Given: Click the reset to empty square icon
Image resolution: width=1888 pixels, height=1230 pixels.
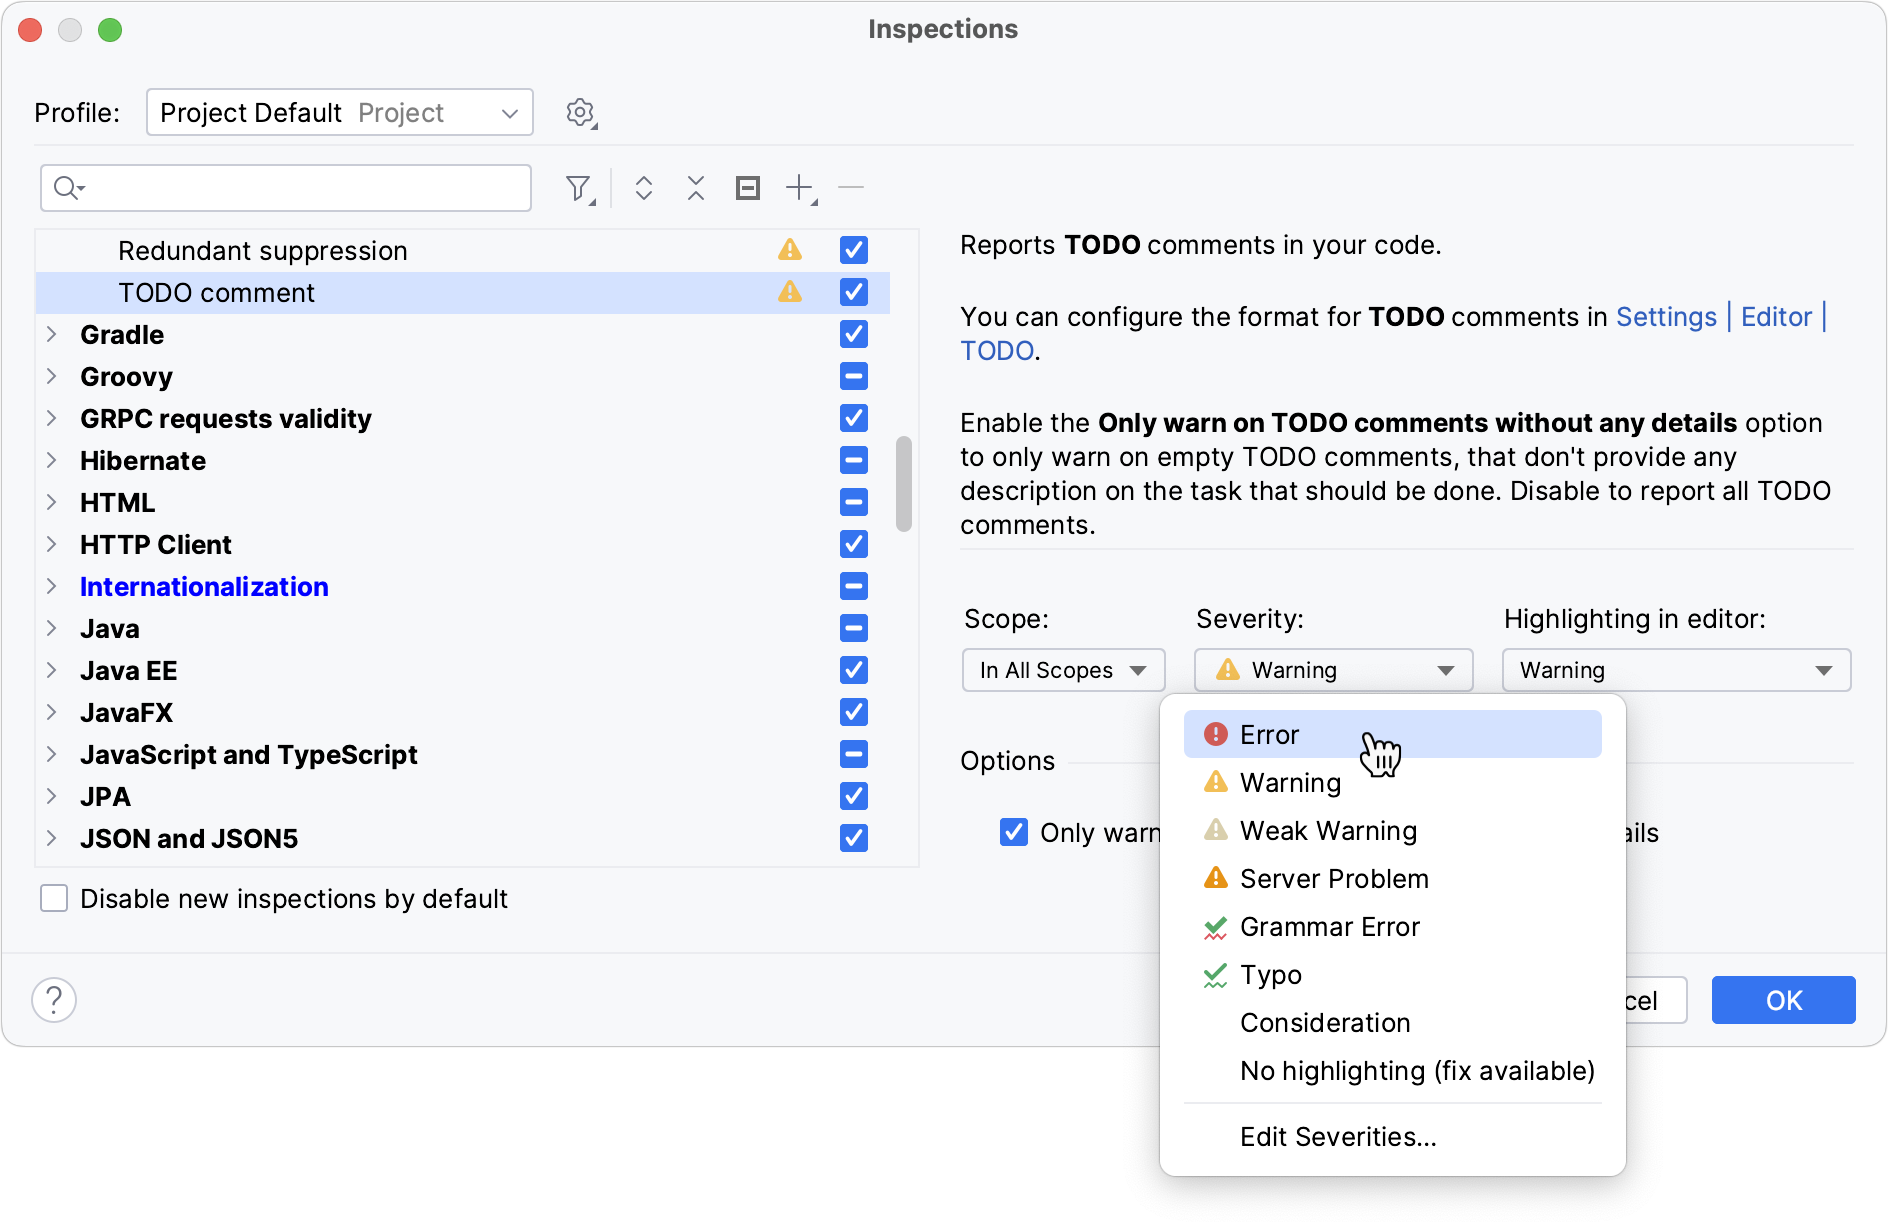Looking at the screenshot, I should [x=748, y=188].
